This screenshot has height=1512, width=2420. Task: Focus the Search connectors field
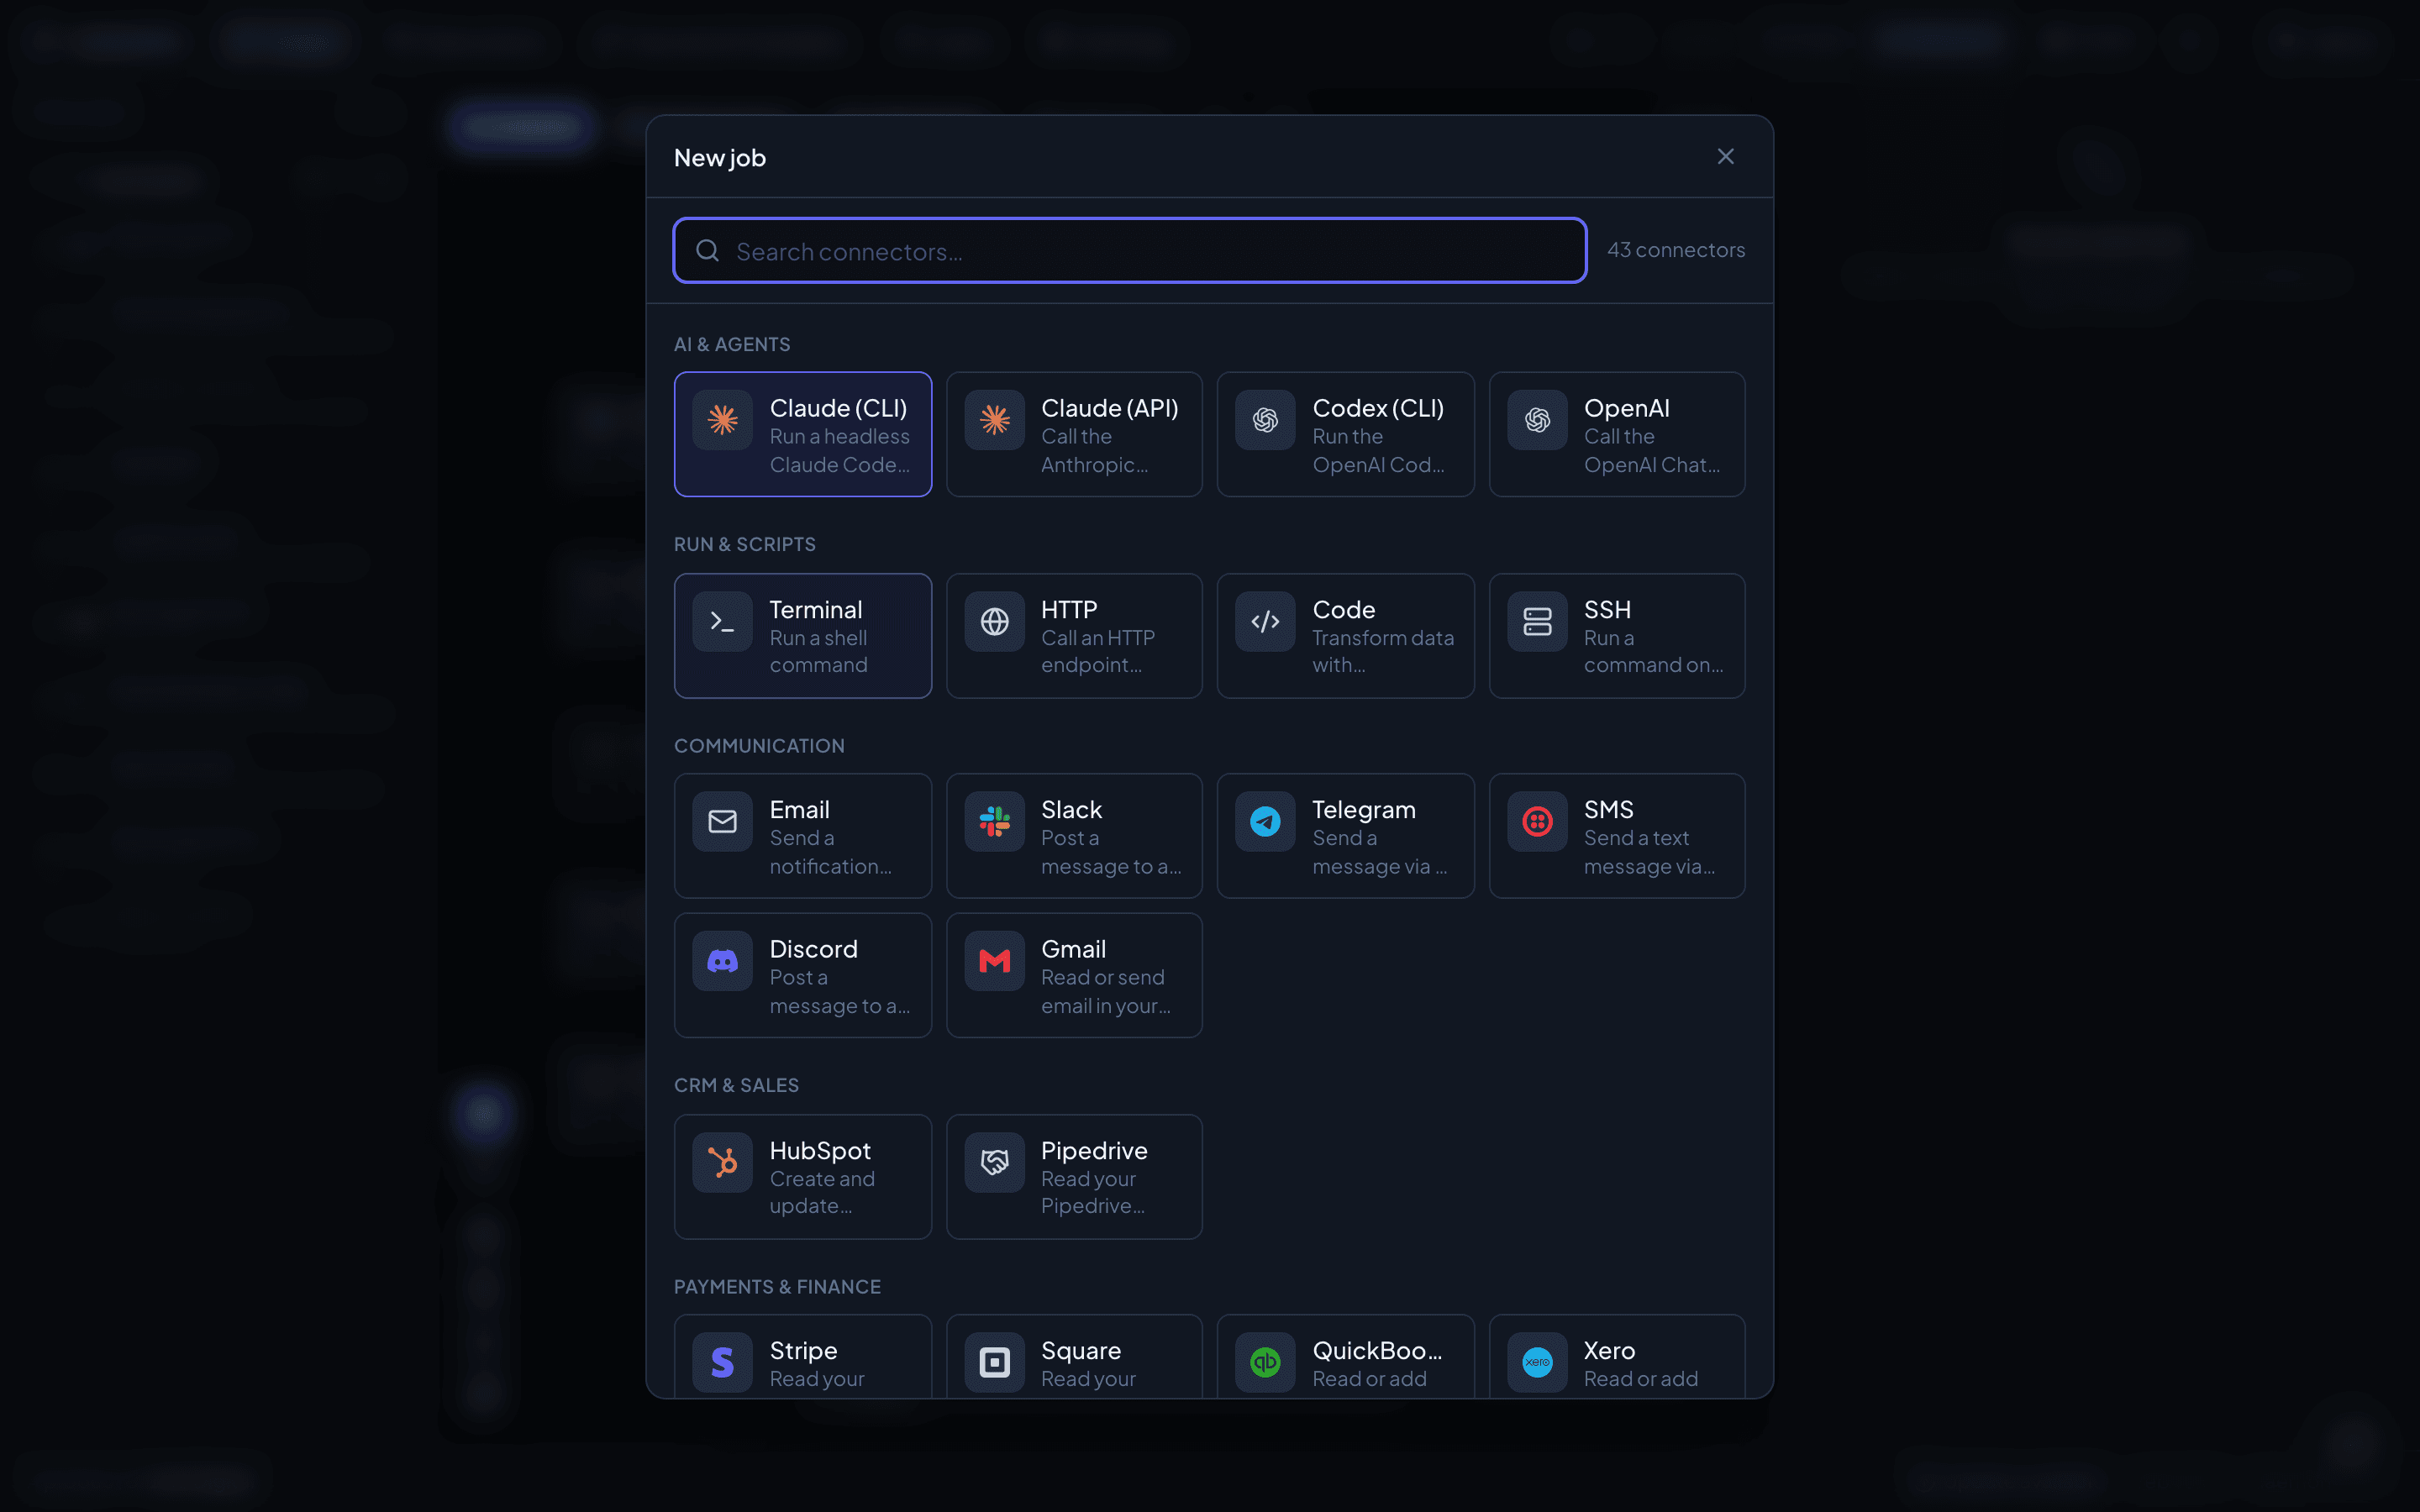[1129, 250]
